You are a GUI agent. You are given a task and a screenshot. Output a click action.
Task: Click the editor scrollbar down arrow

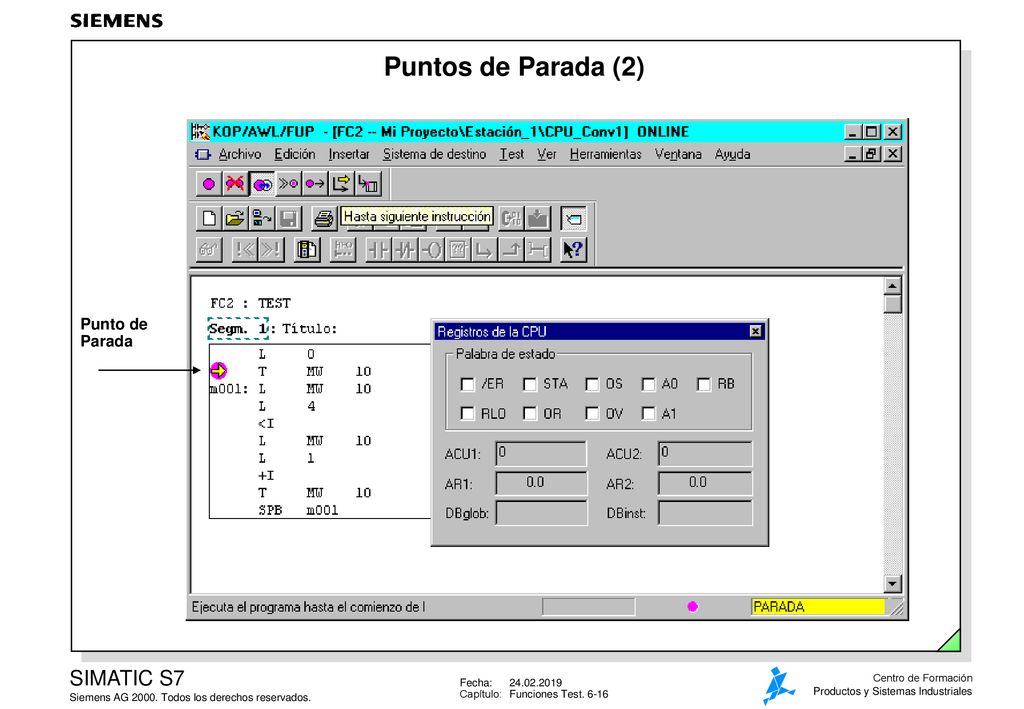coord(892,584)
